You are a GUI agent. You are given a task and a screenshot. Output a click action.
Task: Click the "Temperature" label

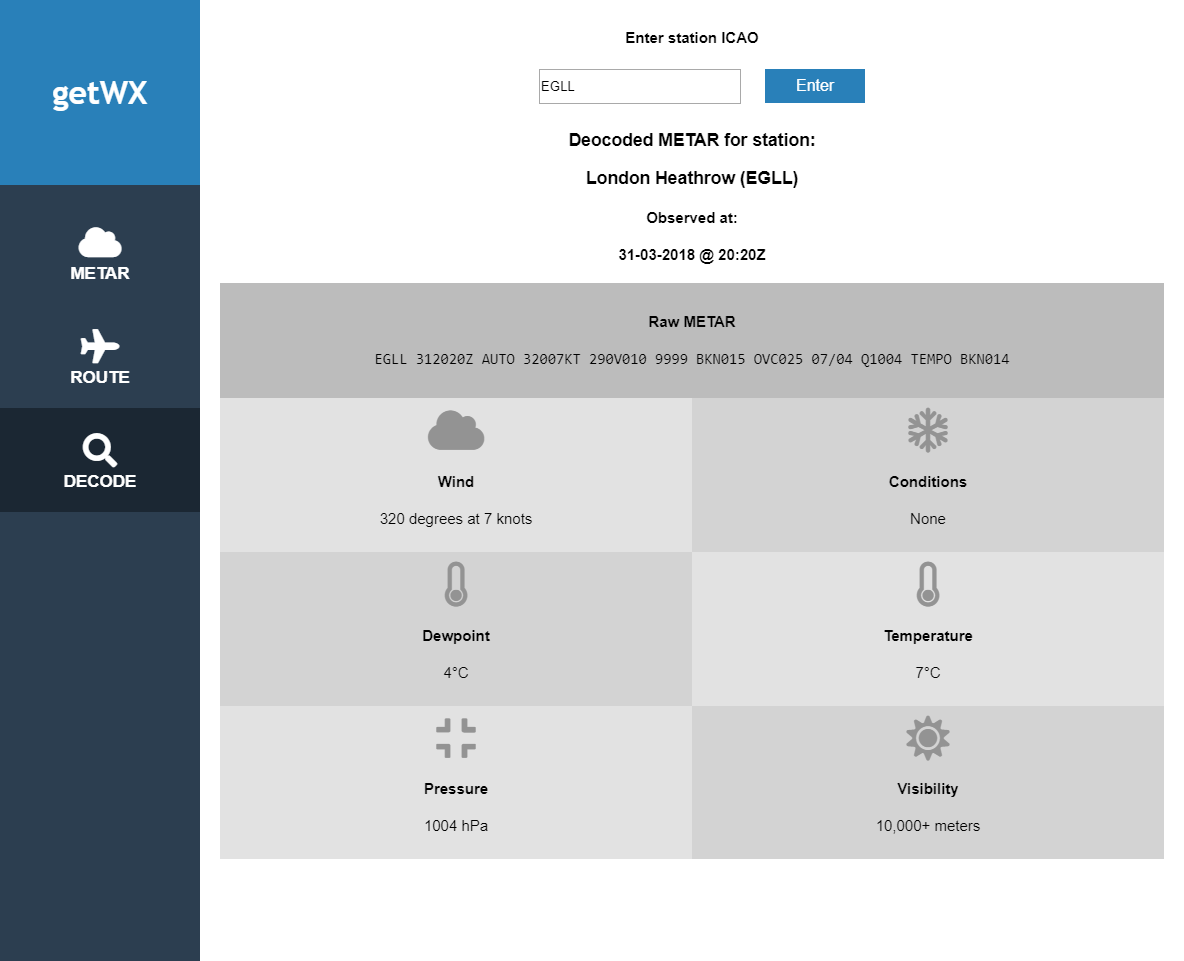pyautogui.click(x=928, y=636)
